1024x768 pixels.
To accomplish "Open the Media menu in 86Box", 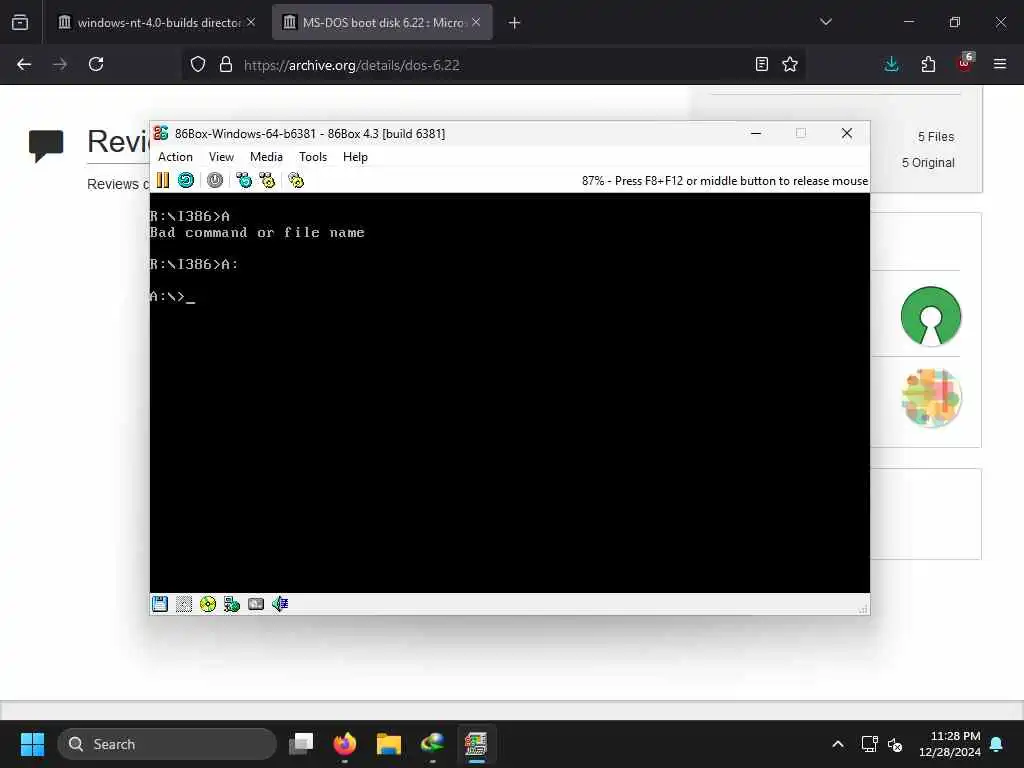I will (x=266, y=157).
